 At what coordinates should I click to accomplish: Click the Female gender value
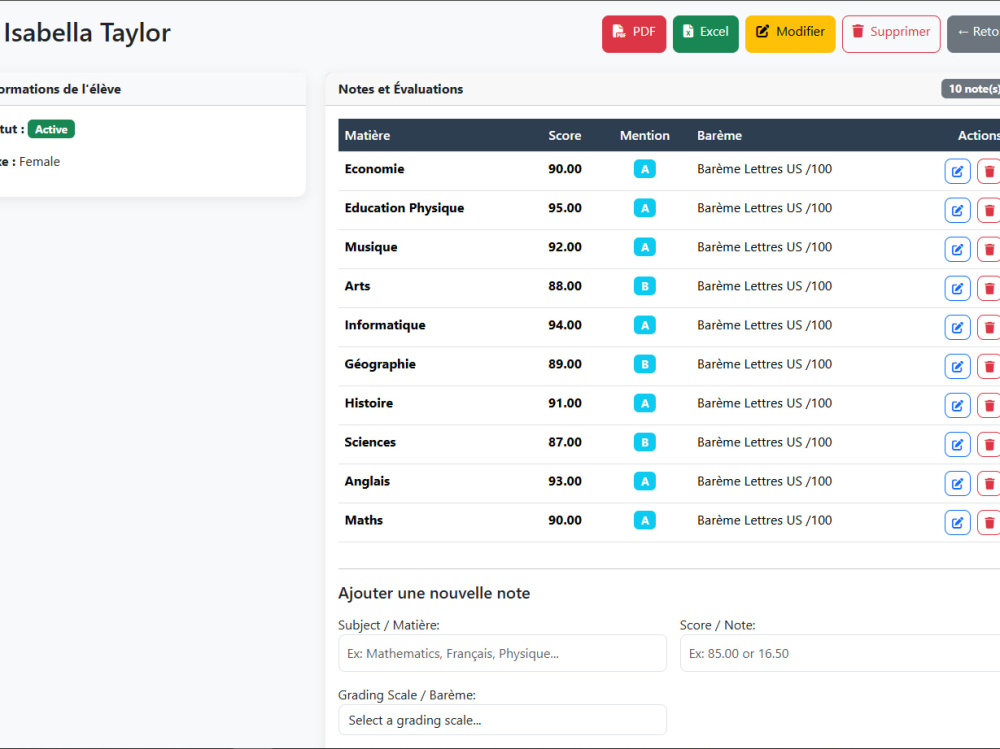click(x=40, y=161)
